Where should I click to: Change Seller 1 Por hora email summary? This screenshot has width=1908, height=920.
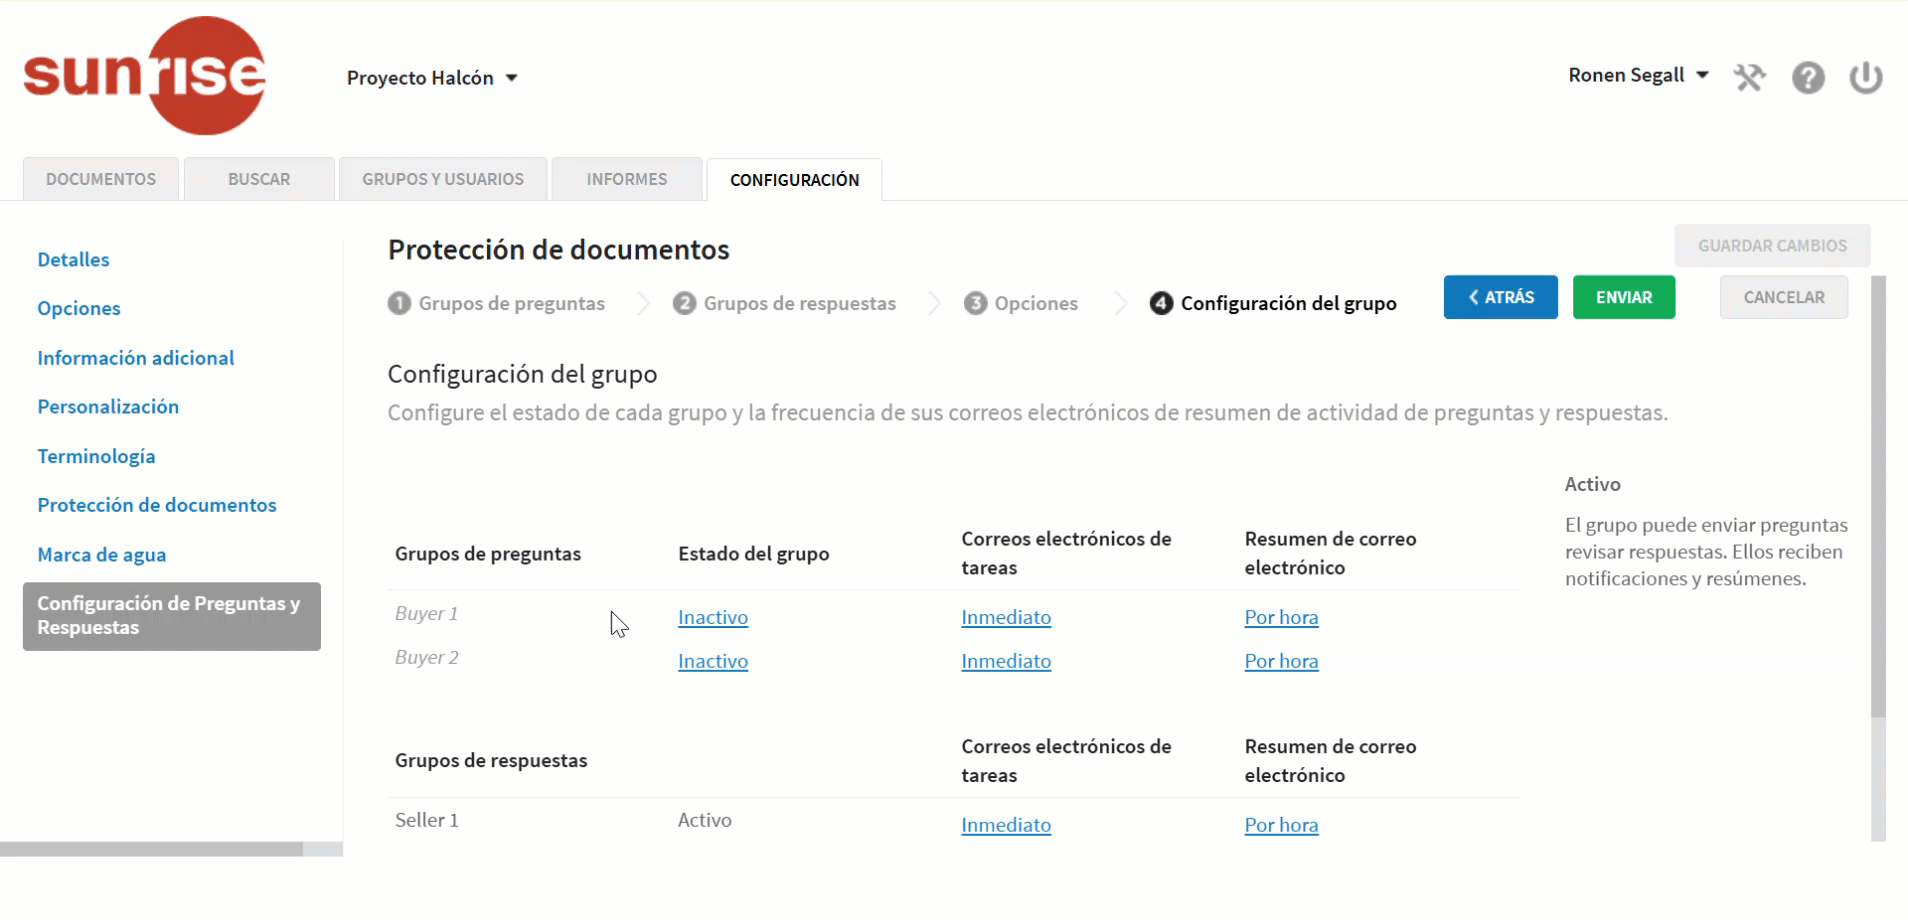1281,826
